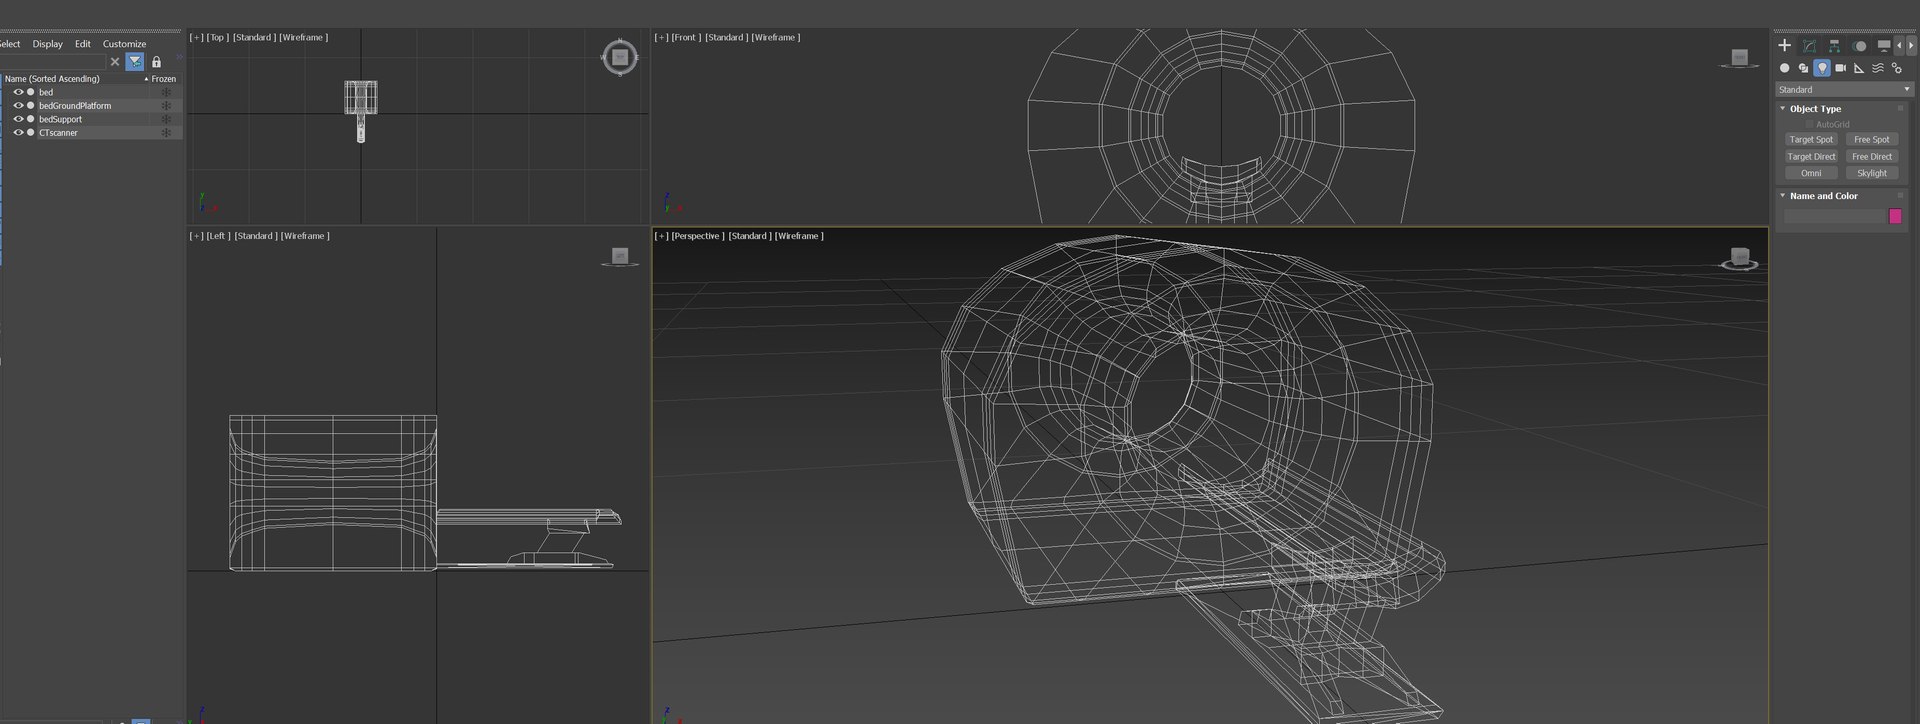Select the Geometry category sphere icon
Viewport: 1920px width, 724px height.
[1784, 68]
